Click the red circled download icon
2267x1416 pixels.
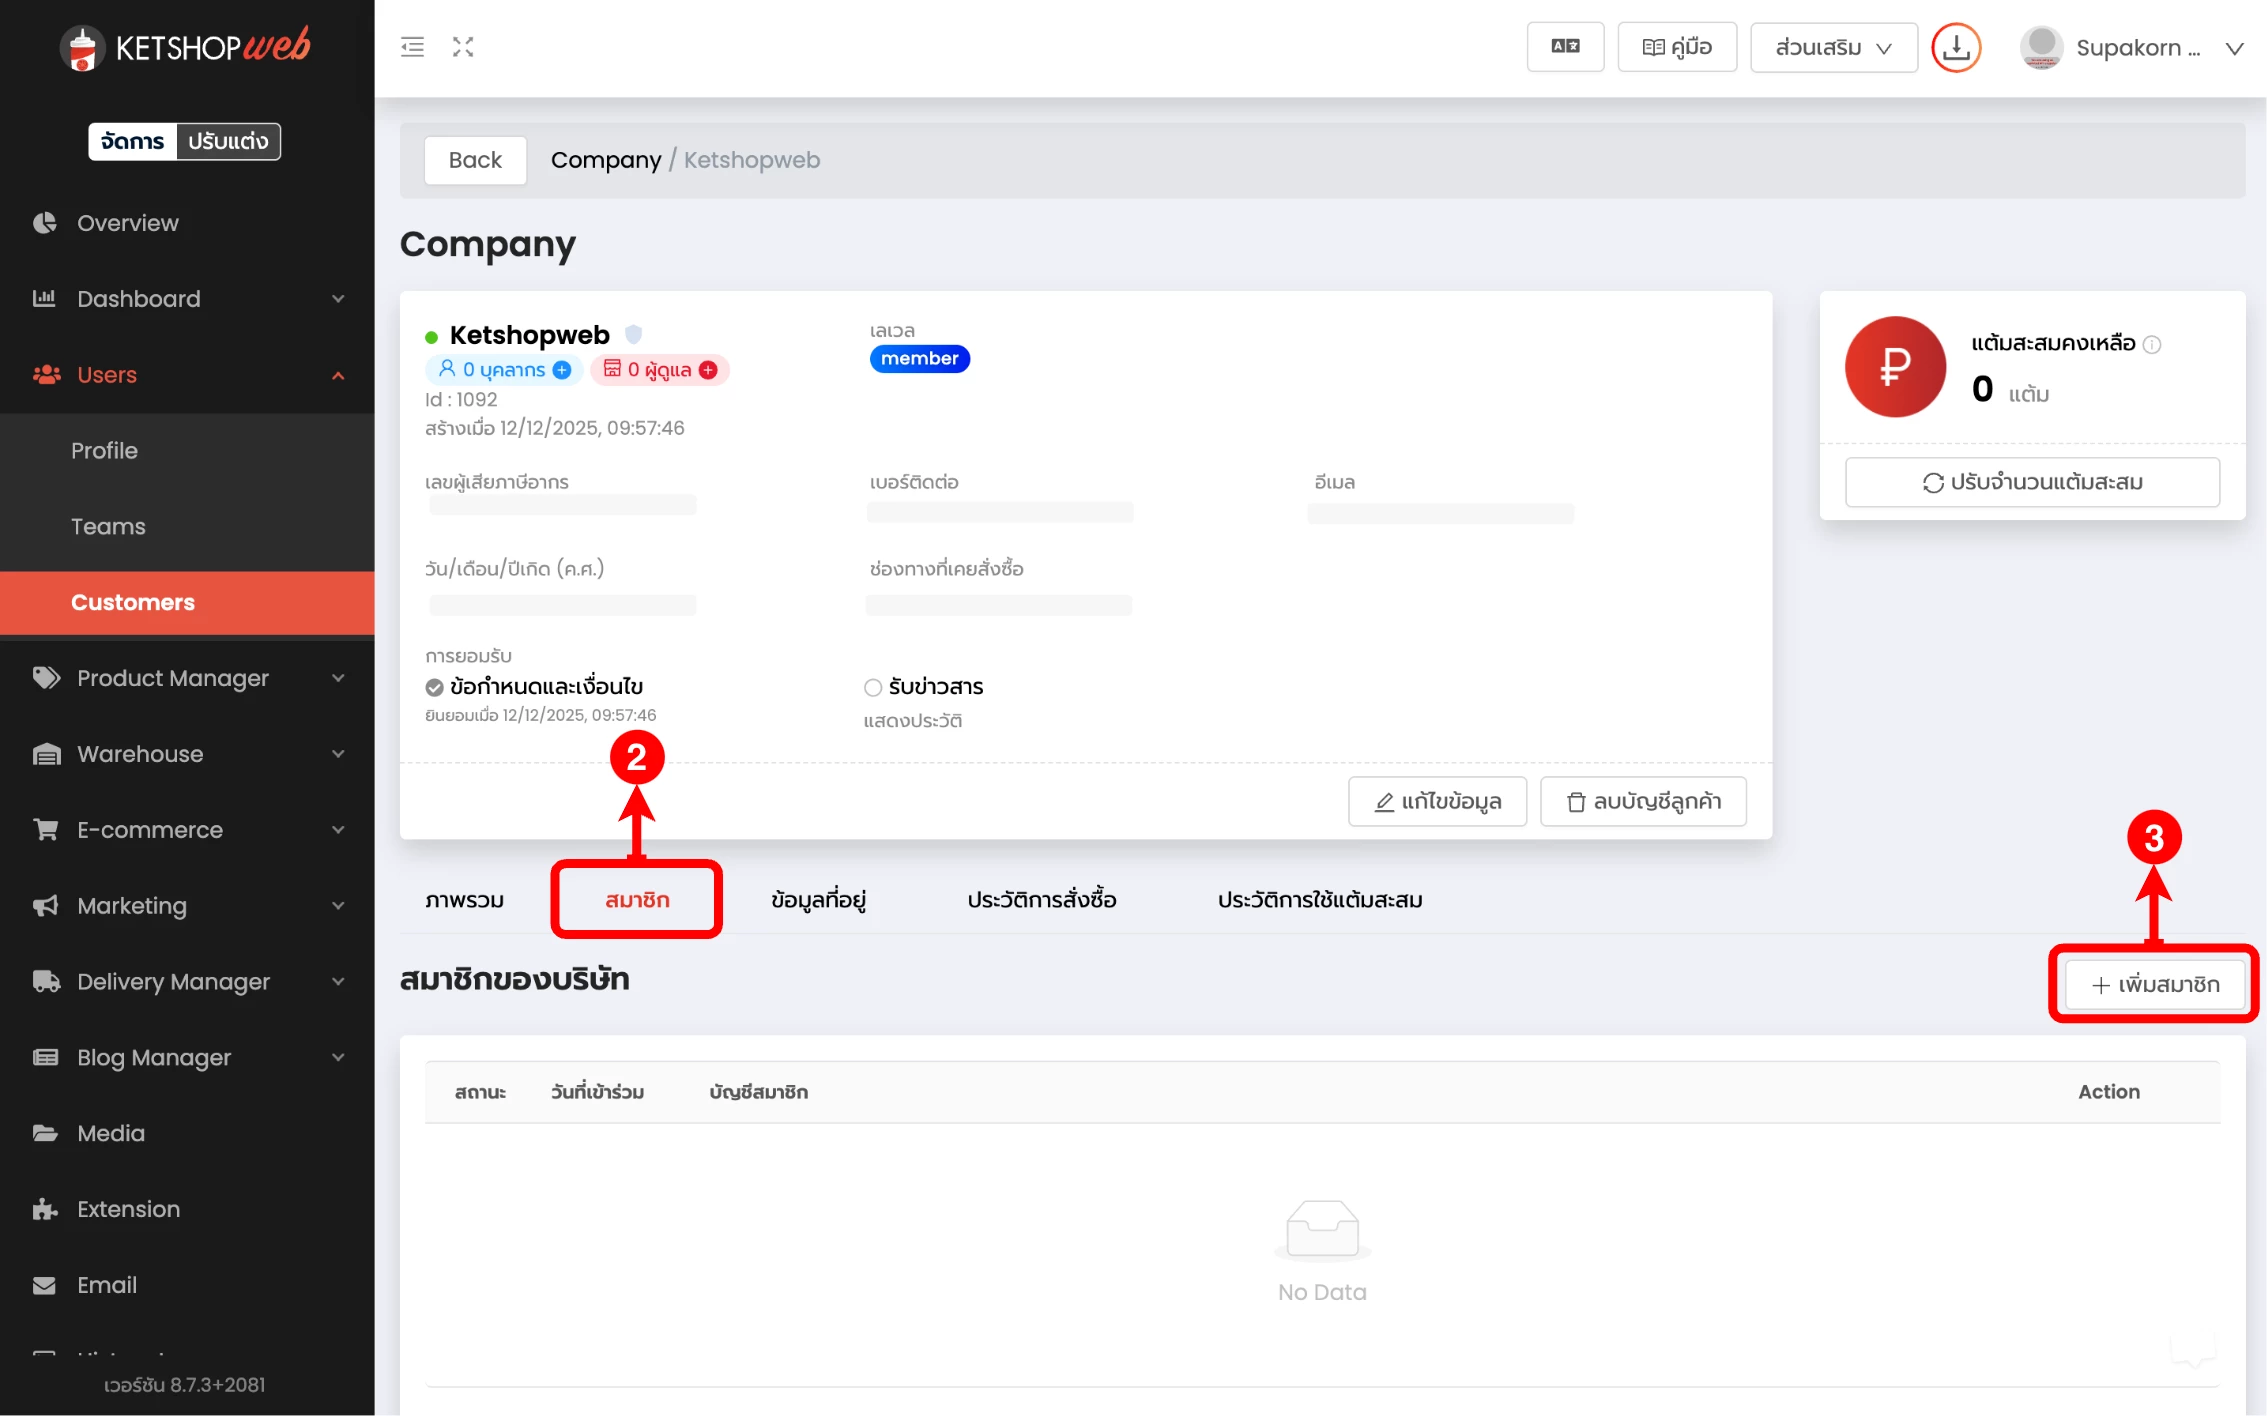pos(1956,47)
